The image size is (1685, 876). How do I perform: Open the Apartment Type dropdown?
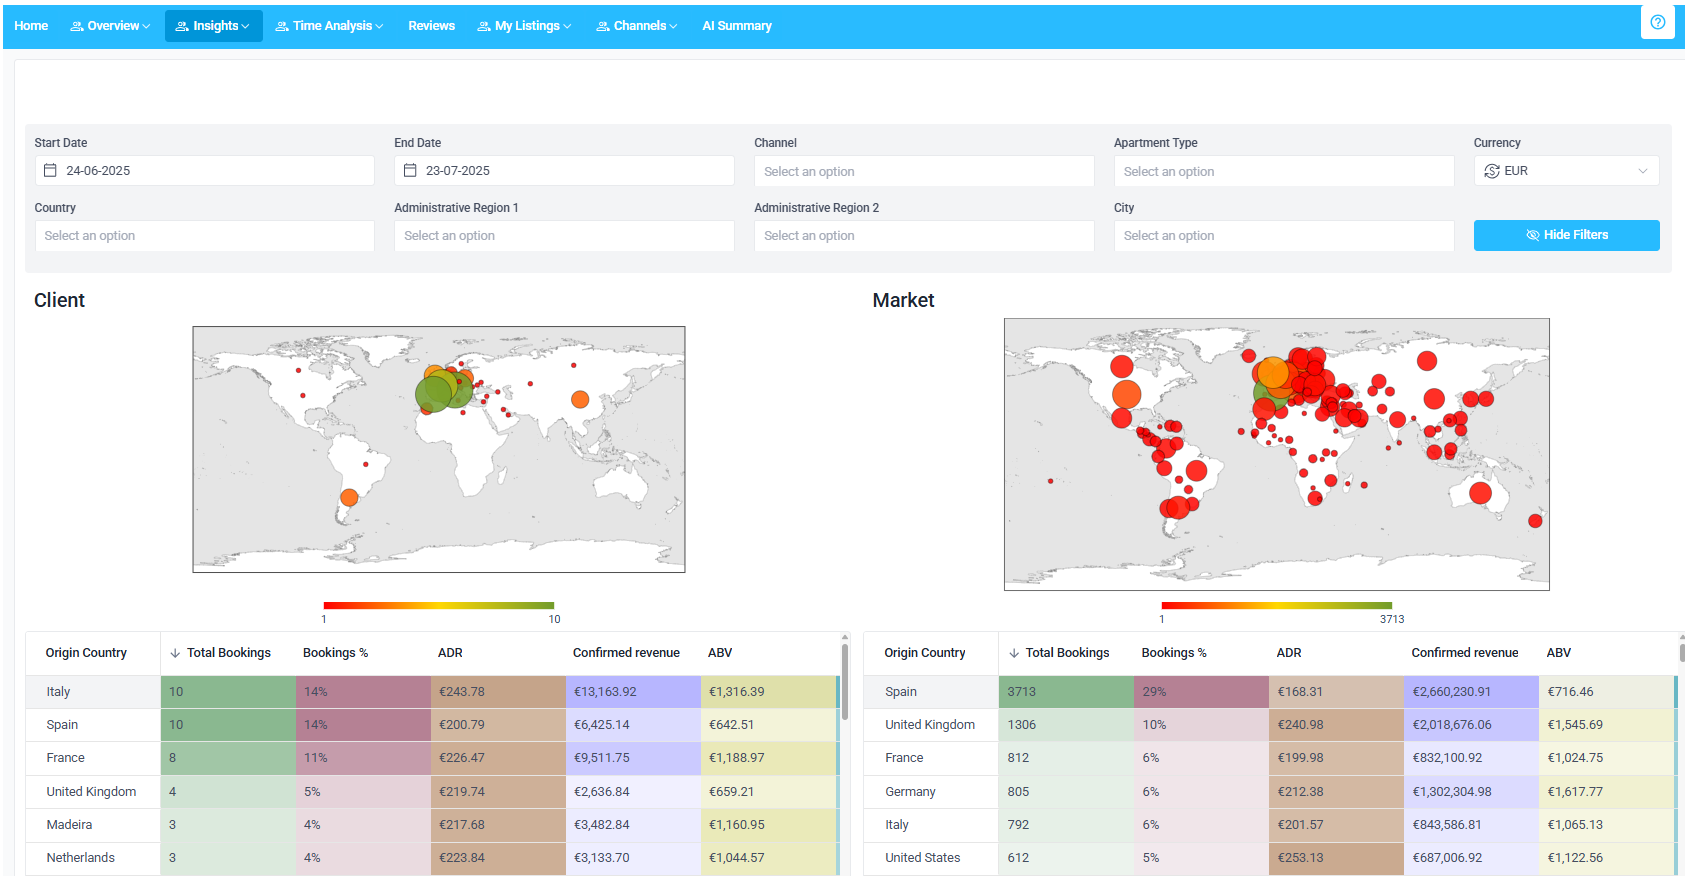tap(1284, 171)
